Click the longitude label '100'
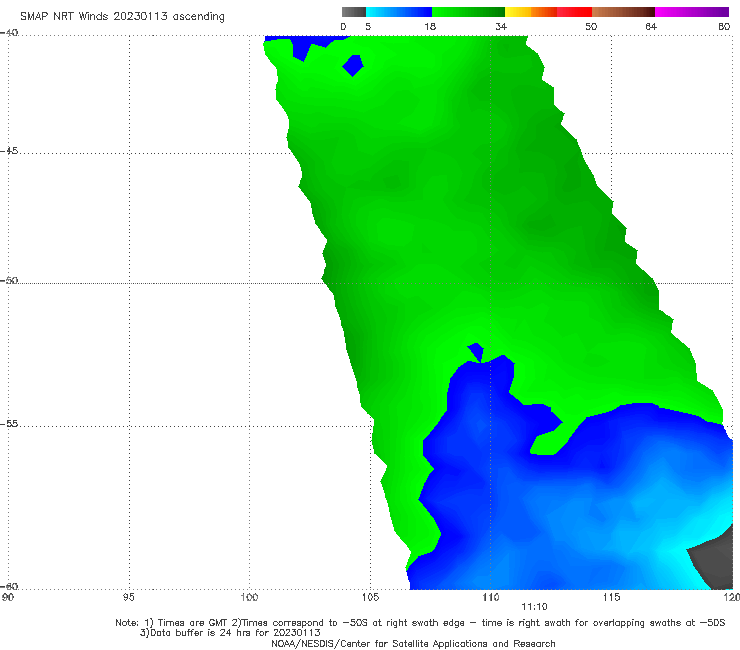The height and width of the screenshot is (650, 740). click(249, 598)
